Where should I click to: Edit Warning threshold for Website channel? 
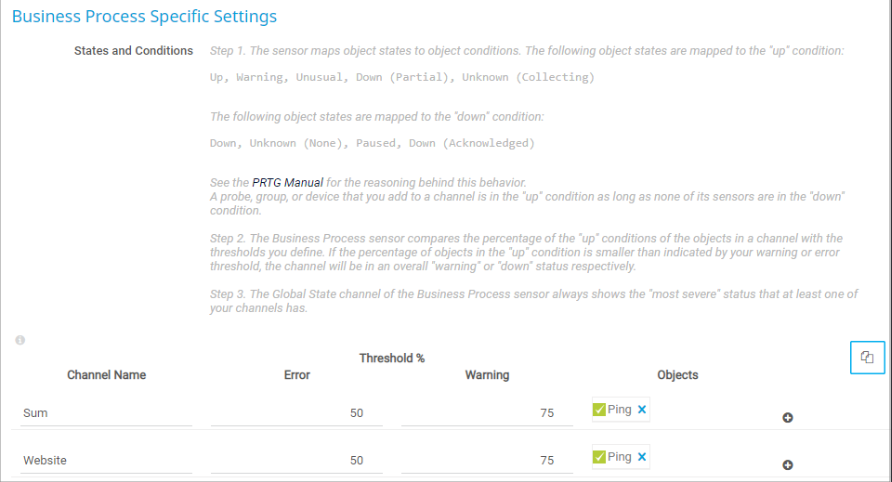point(486,460)
